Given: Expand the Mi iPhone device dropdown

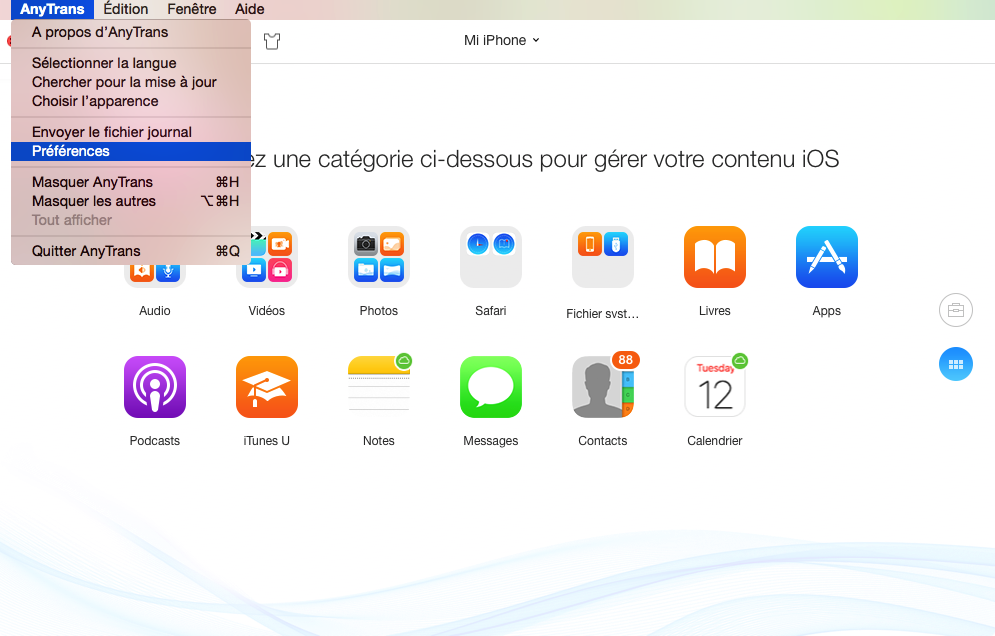Looking at the screenshot, I should point(501,40).
